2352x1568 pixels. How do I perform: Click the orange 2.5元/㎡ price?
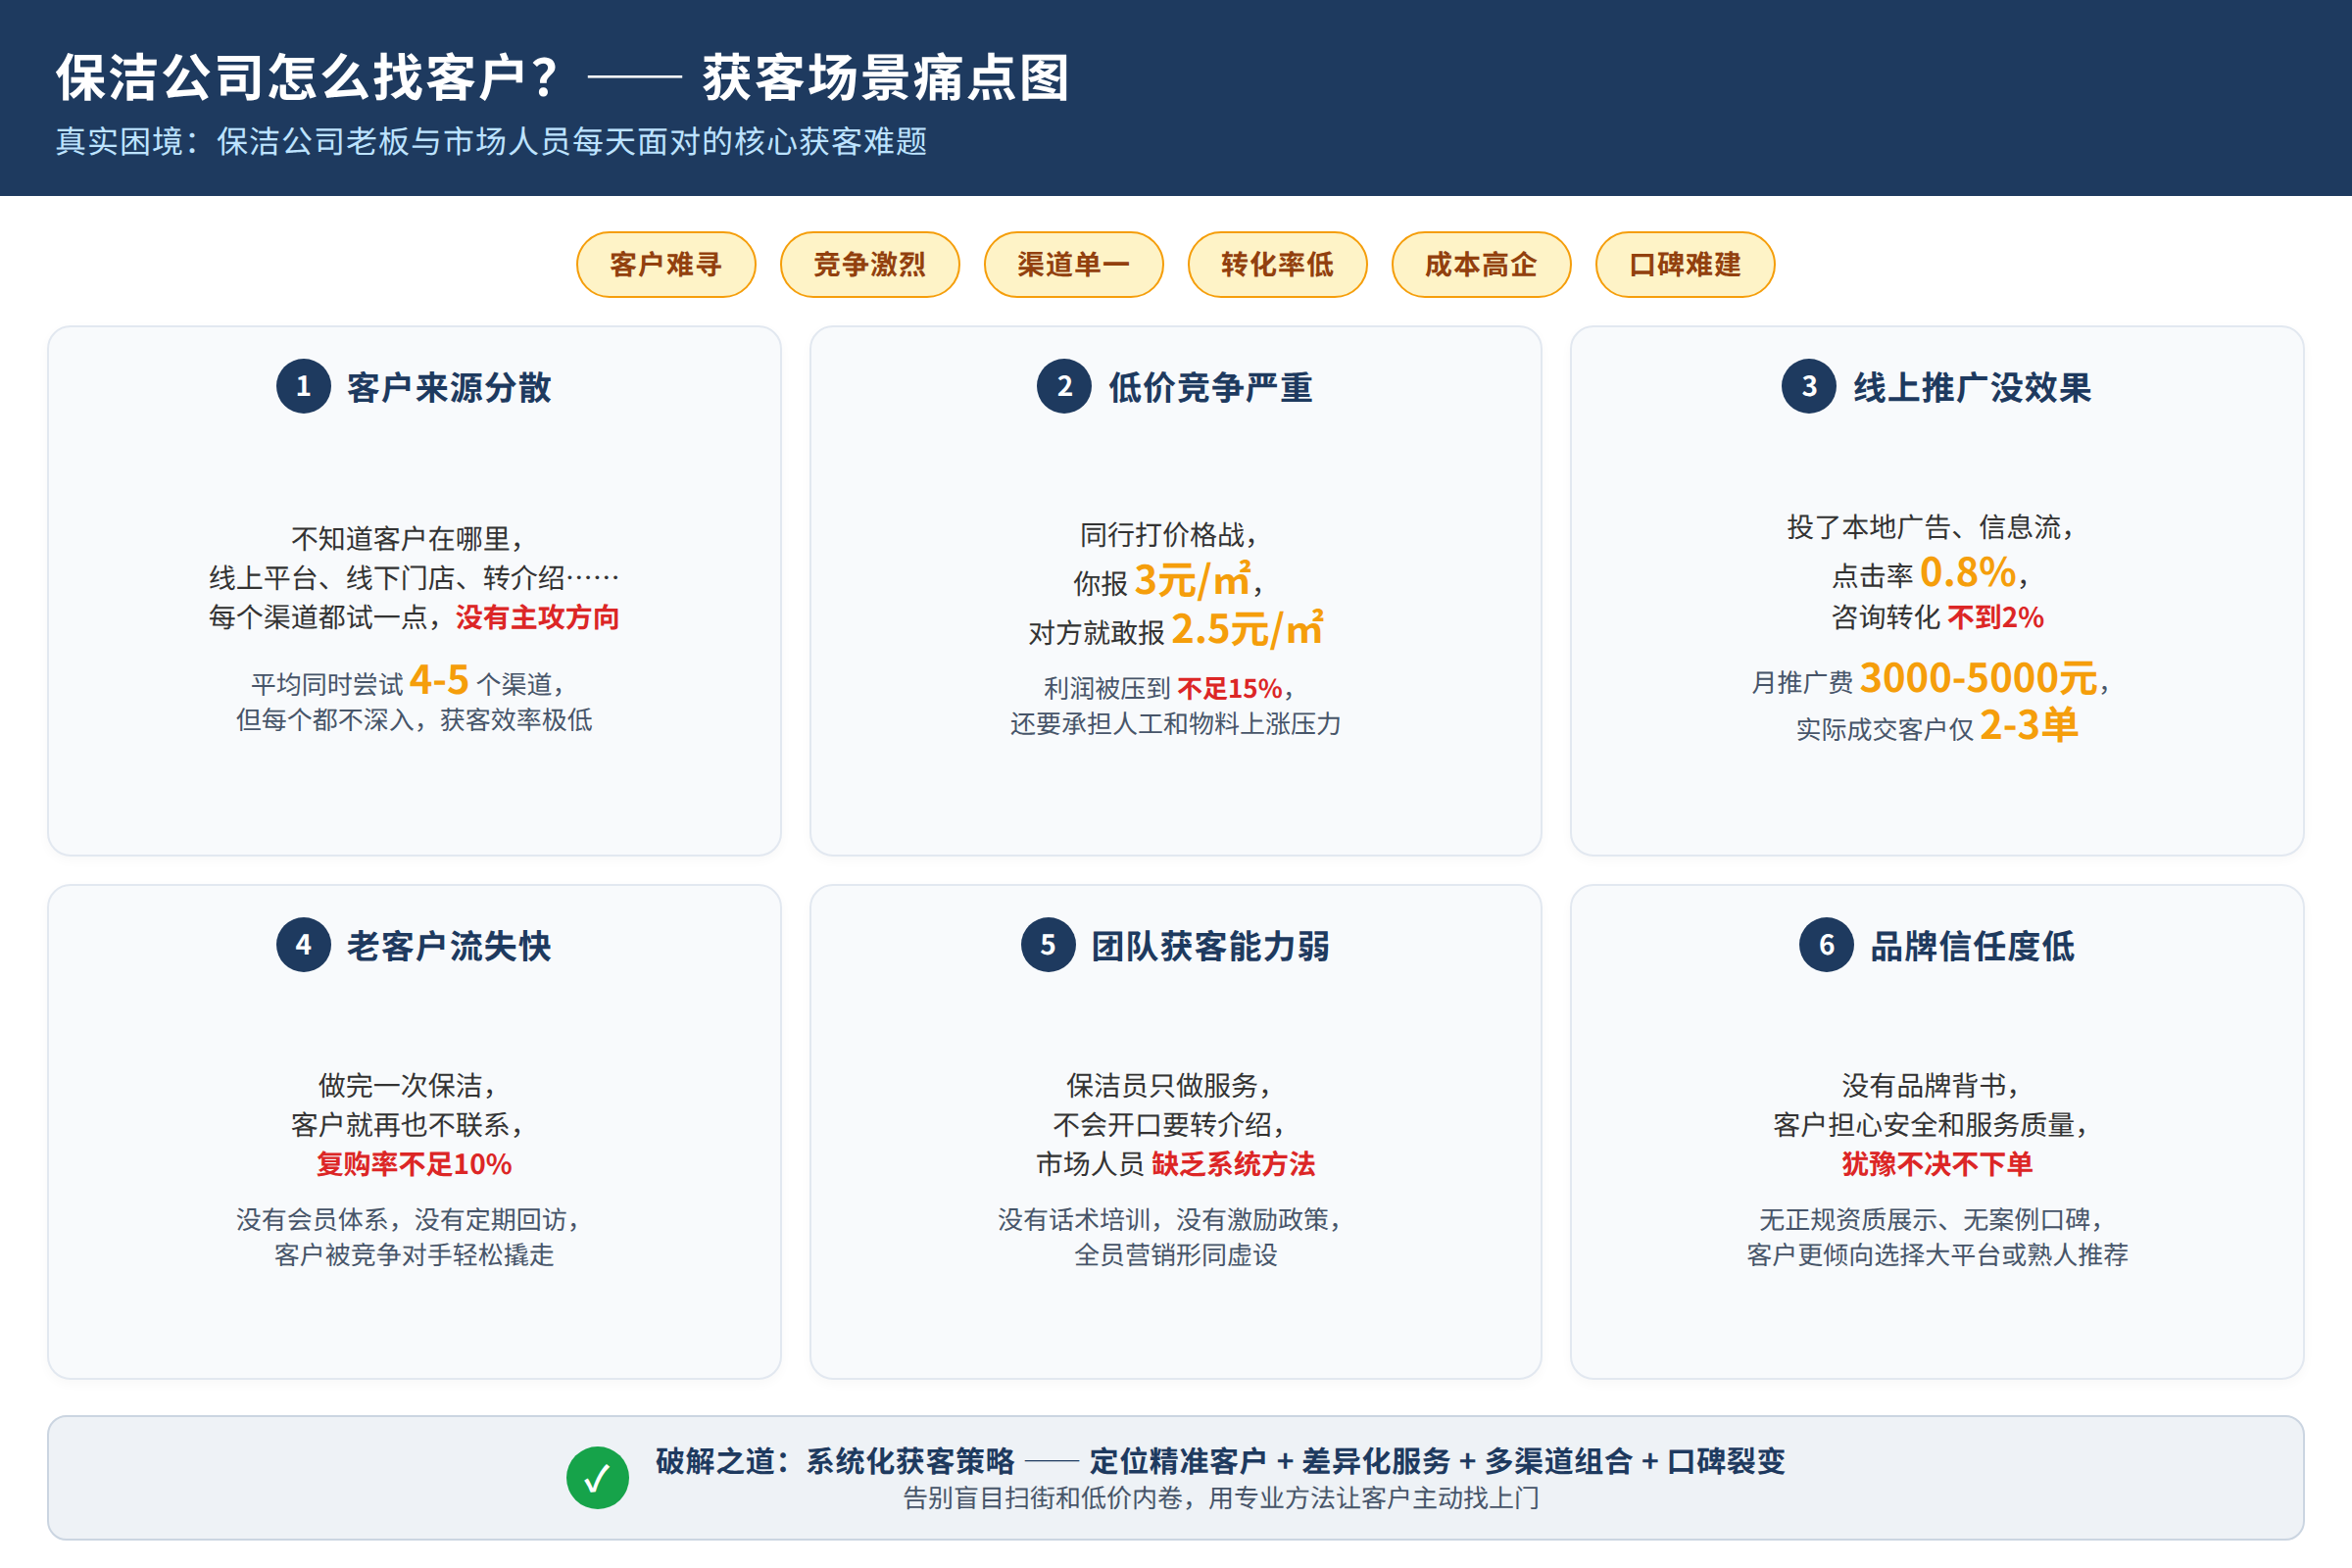(1247, 629)
